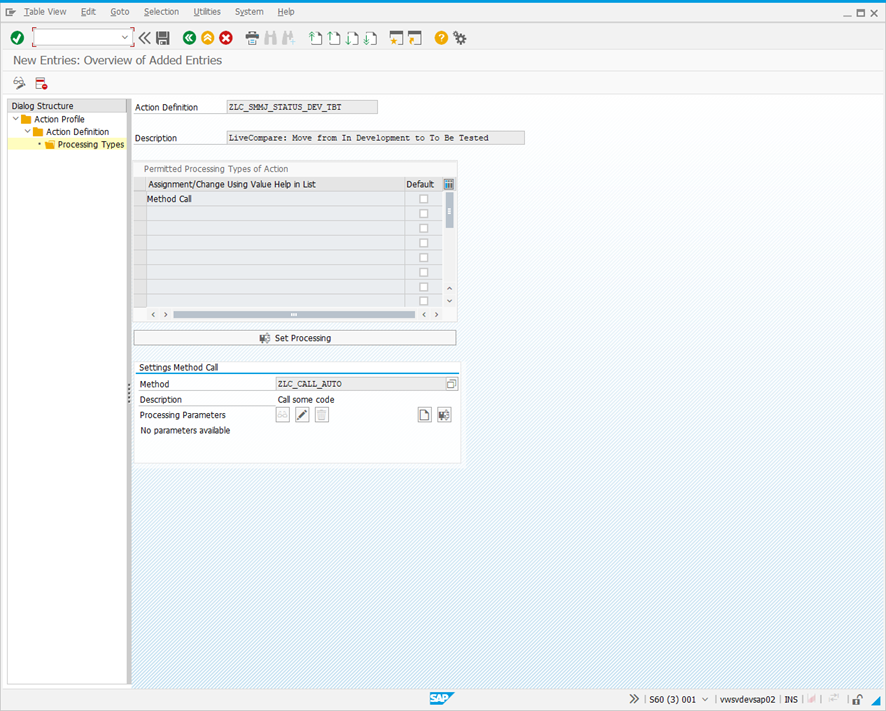
Task: Save entries with the floppy disk icon
Action: point(163,38)
